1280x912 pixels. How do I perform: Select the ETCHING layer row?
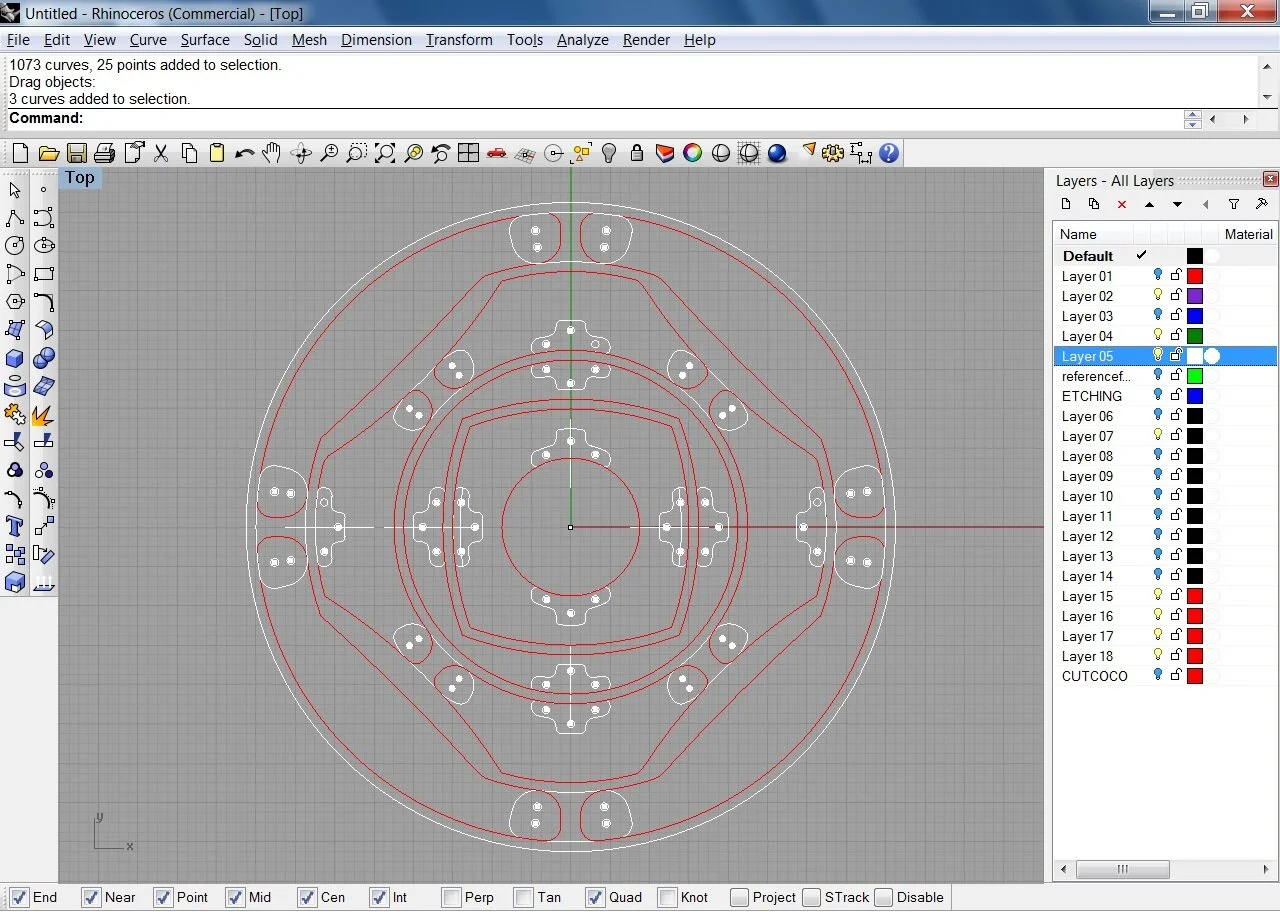pos(1165,396)
